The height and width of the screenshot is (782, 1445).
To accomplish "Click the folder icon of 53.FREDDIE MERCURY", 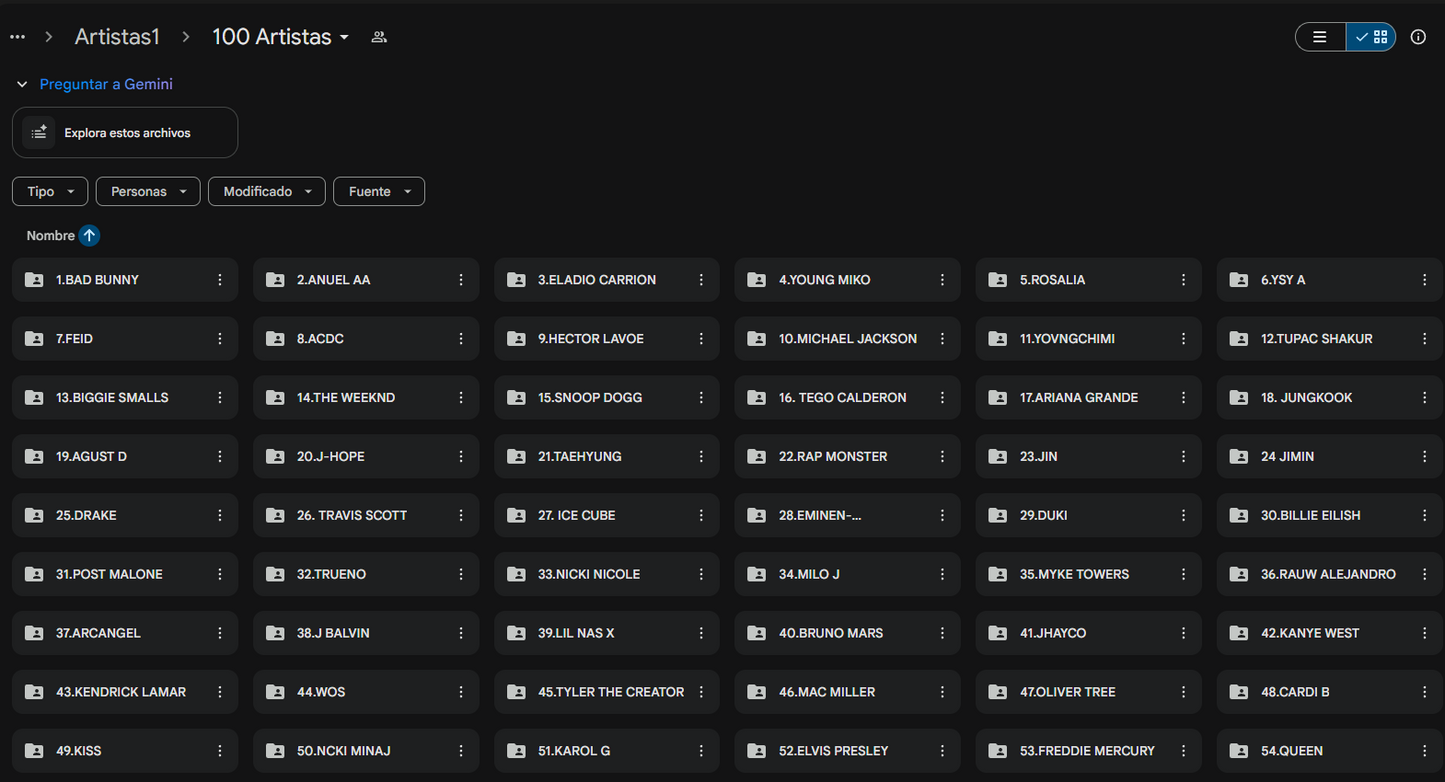I will tap(998, 752).
